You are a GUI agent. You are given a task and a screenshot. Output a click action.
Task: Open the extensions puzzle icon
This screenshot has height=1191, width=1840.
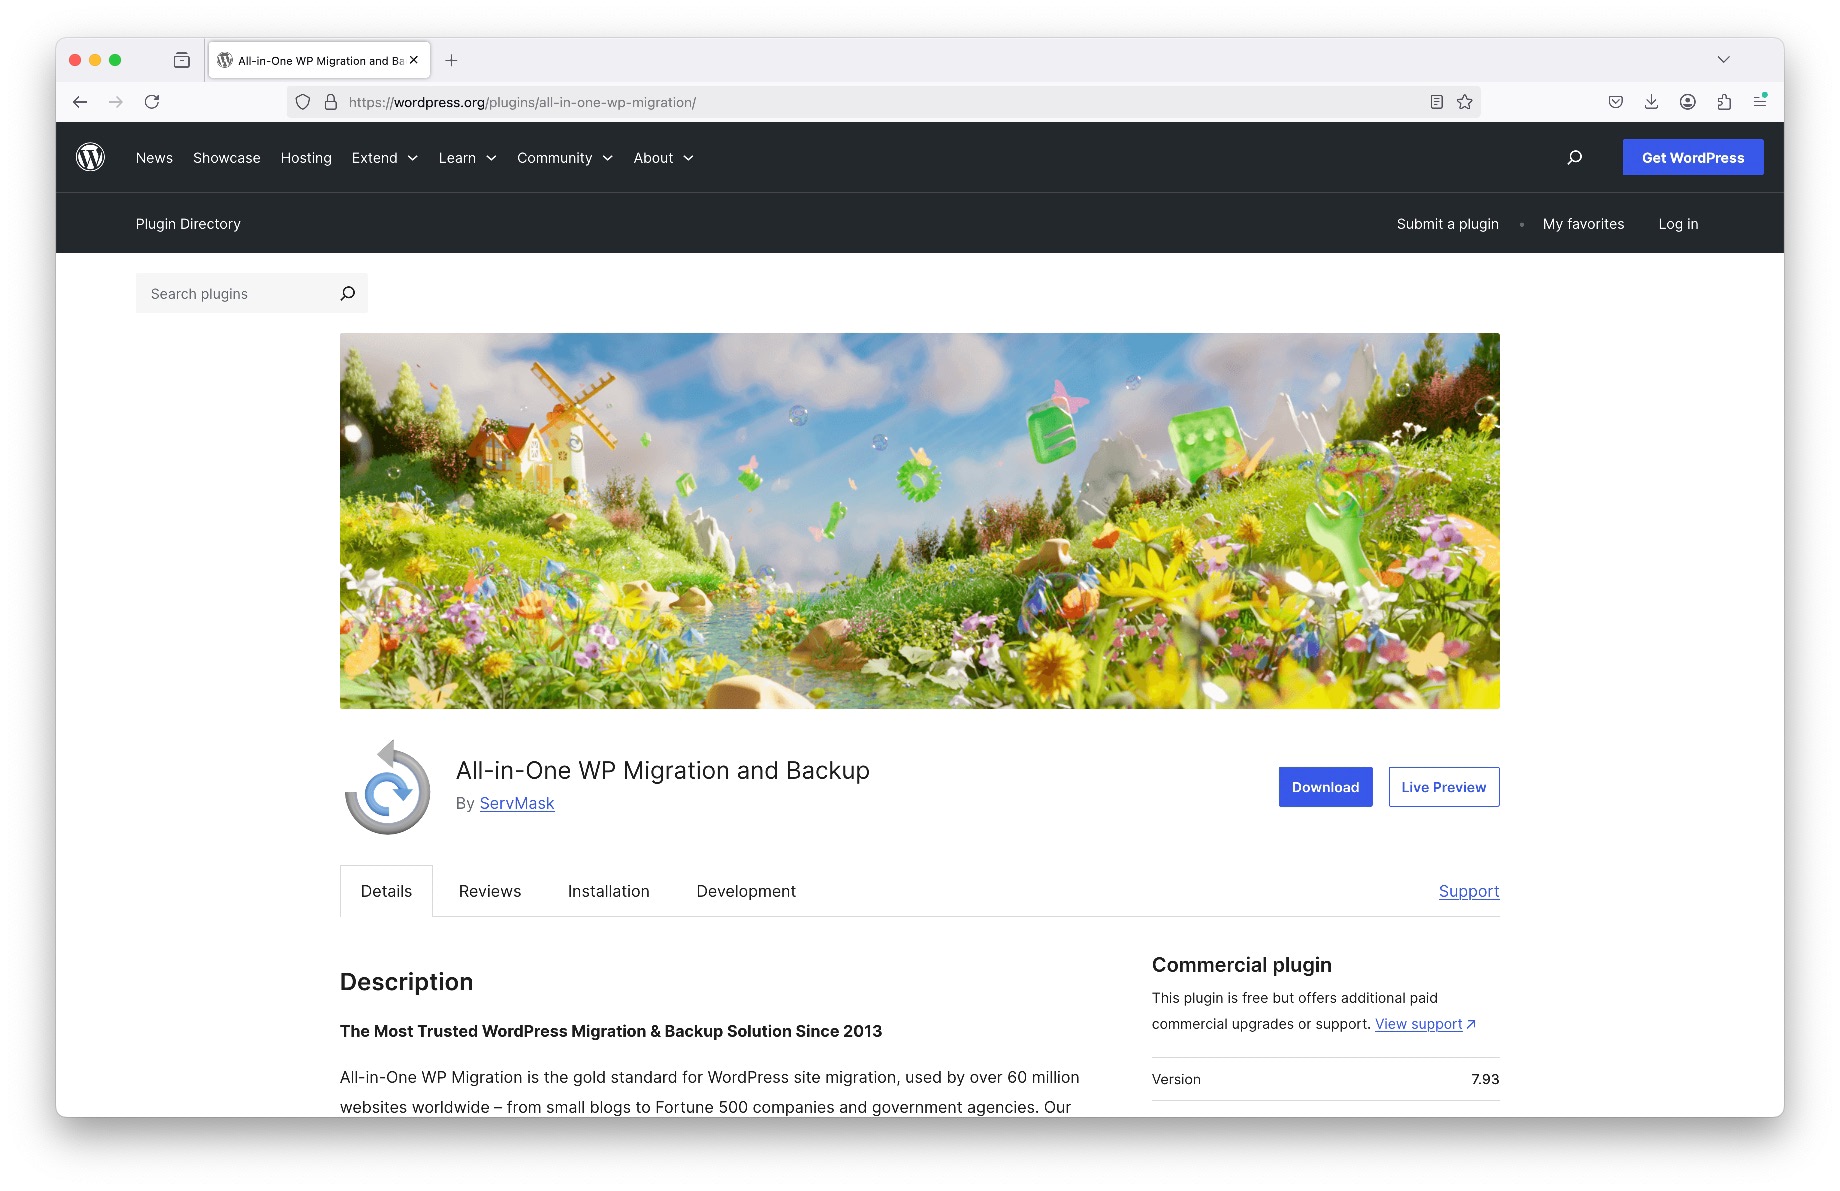coord(1724,102)
